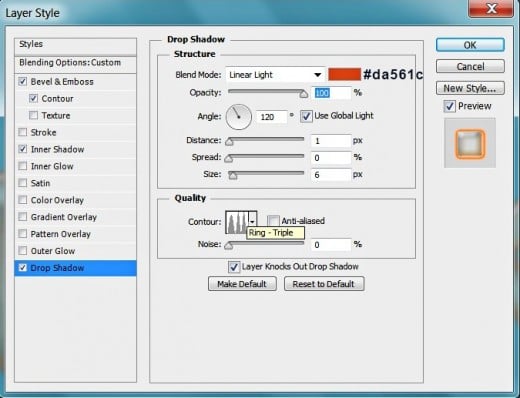The width and height of the screenshot is (520, 398).
Task: Click the Spread slider handle
Action: point(229,158)
